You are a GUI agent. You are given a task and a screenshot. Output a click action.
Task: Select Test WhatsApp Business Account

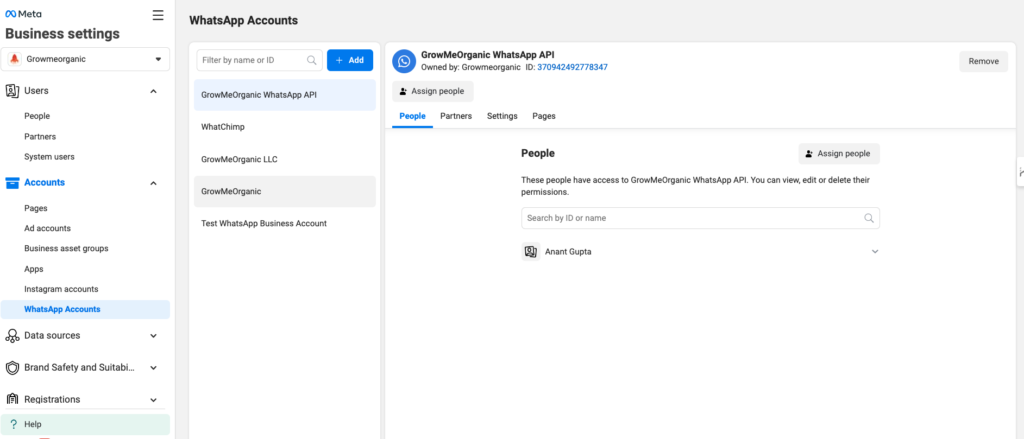(x=285, y=223)
